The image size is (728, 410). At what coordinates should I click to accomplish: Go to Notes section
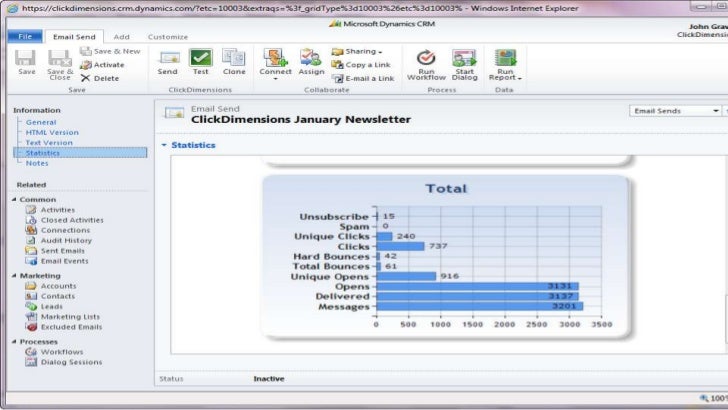tap(37, 163)
